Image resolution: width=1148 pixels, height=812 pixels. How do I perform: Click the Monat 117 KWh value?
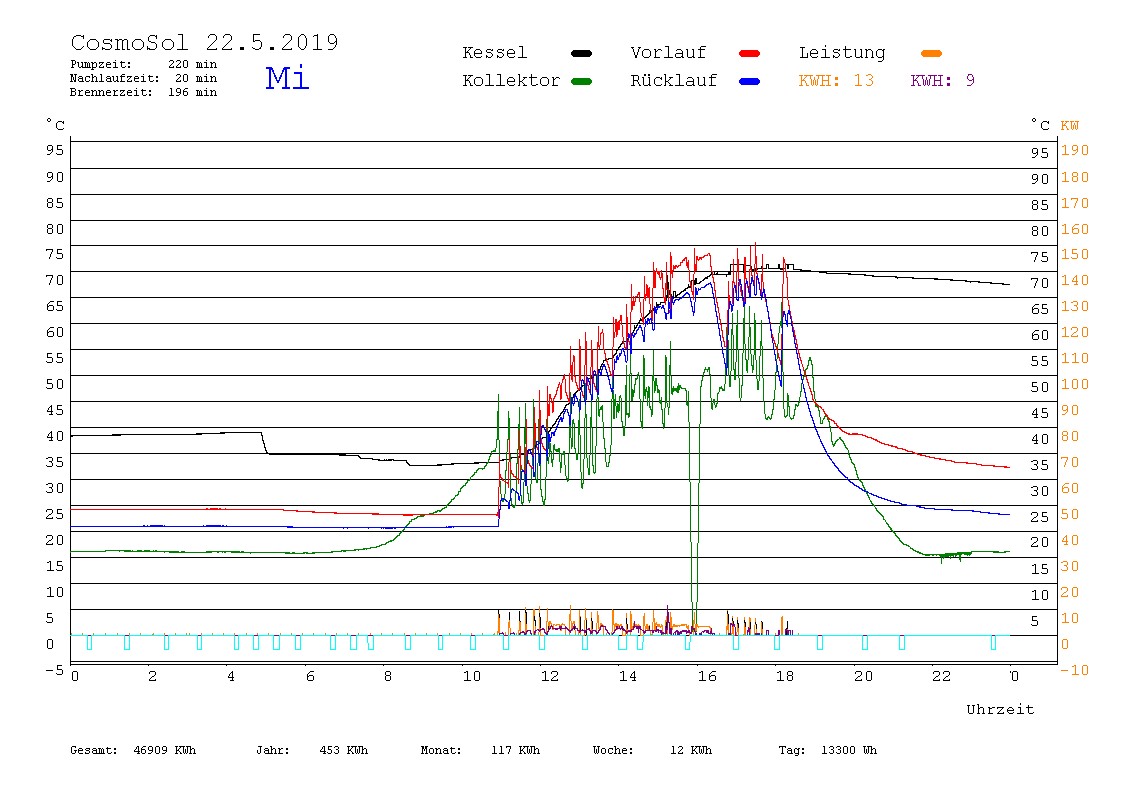480,750
